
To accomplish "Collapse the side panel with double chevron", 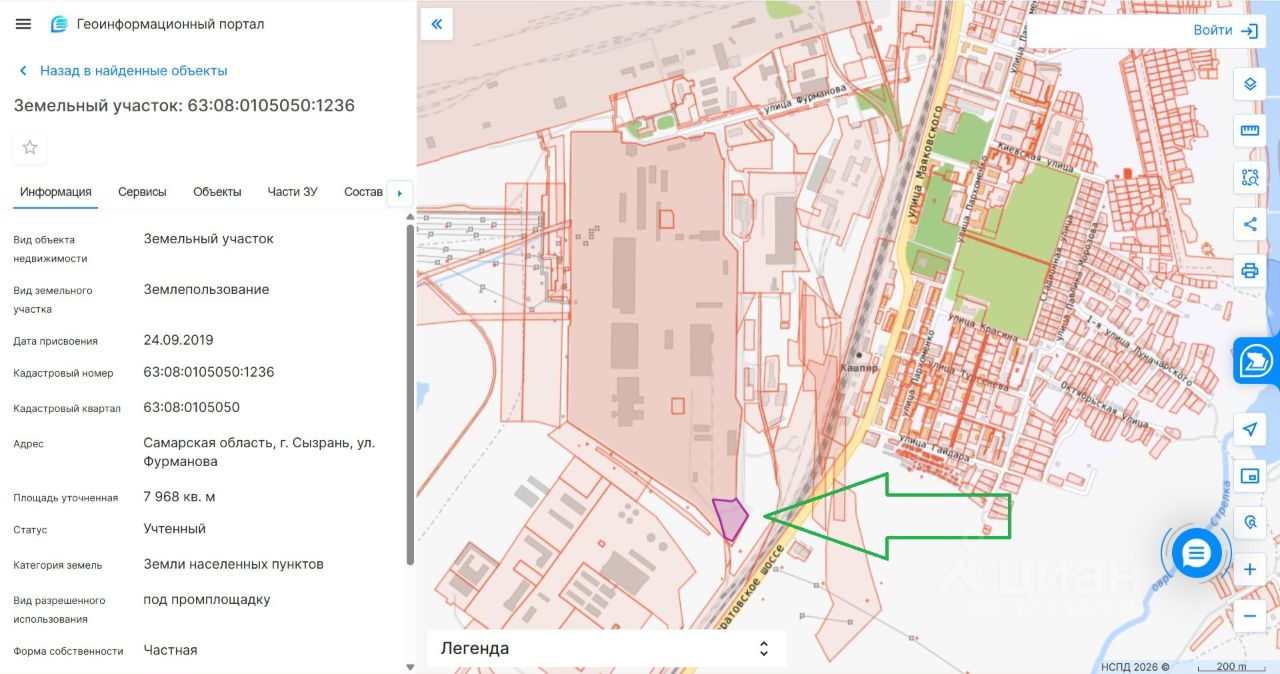I will 437,24.
